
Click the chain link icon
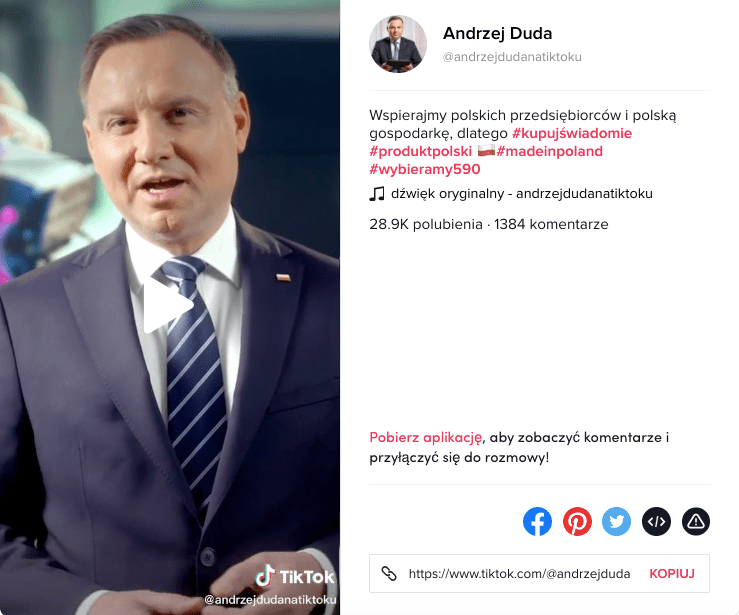pos(389,573)
